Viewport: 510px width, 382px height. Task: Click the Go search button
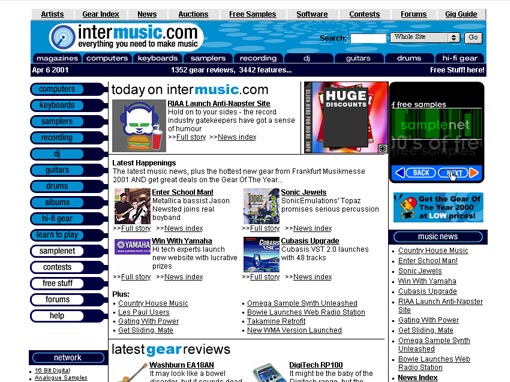click(x=473, y=38)
